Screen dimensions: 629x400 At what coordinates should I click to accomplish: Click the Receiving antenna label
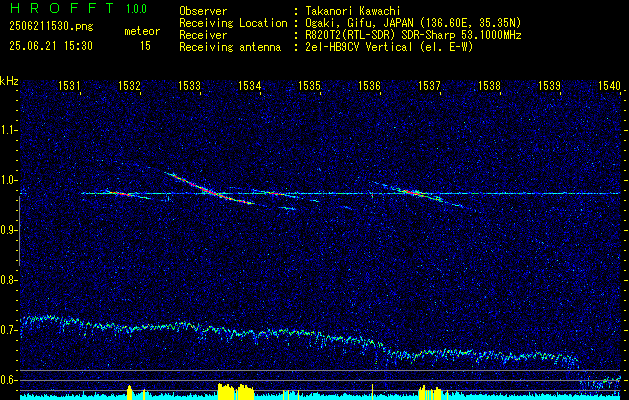click(x=230, y=47)
